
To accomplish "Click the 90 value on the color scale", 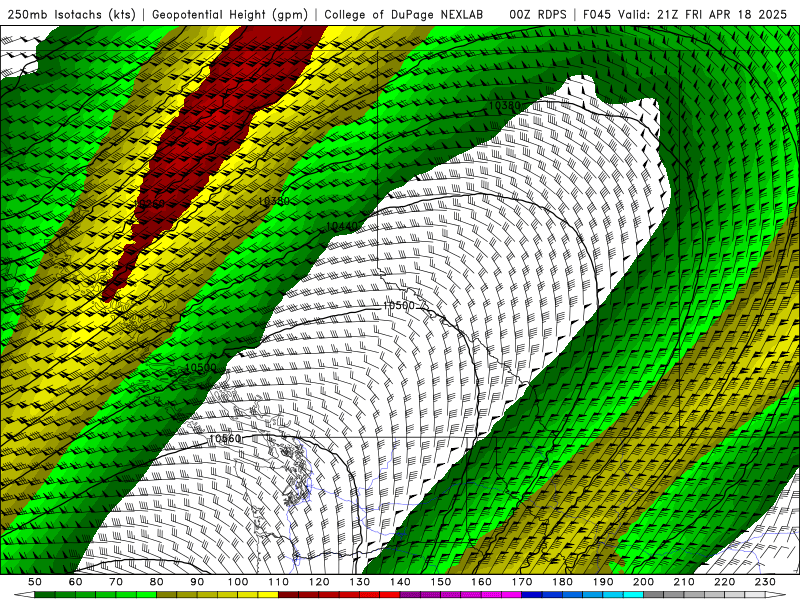I will pos(197,582).
